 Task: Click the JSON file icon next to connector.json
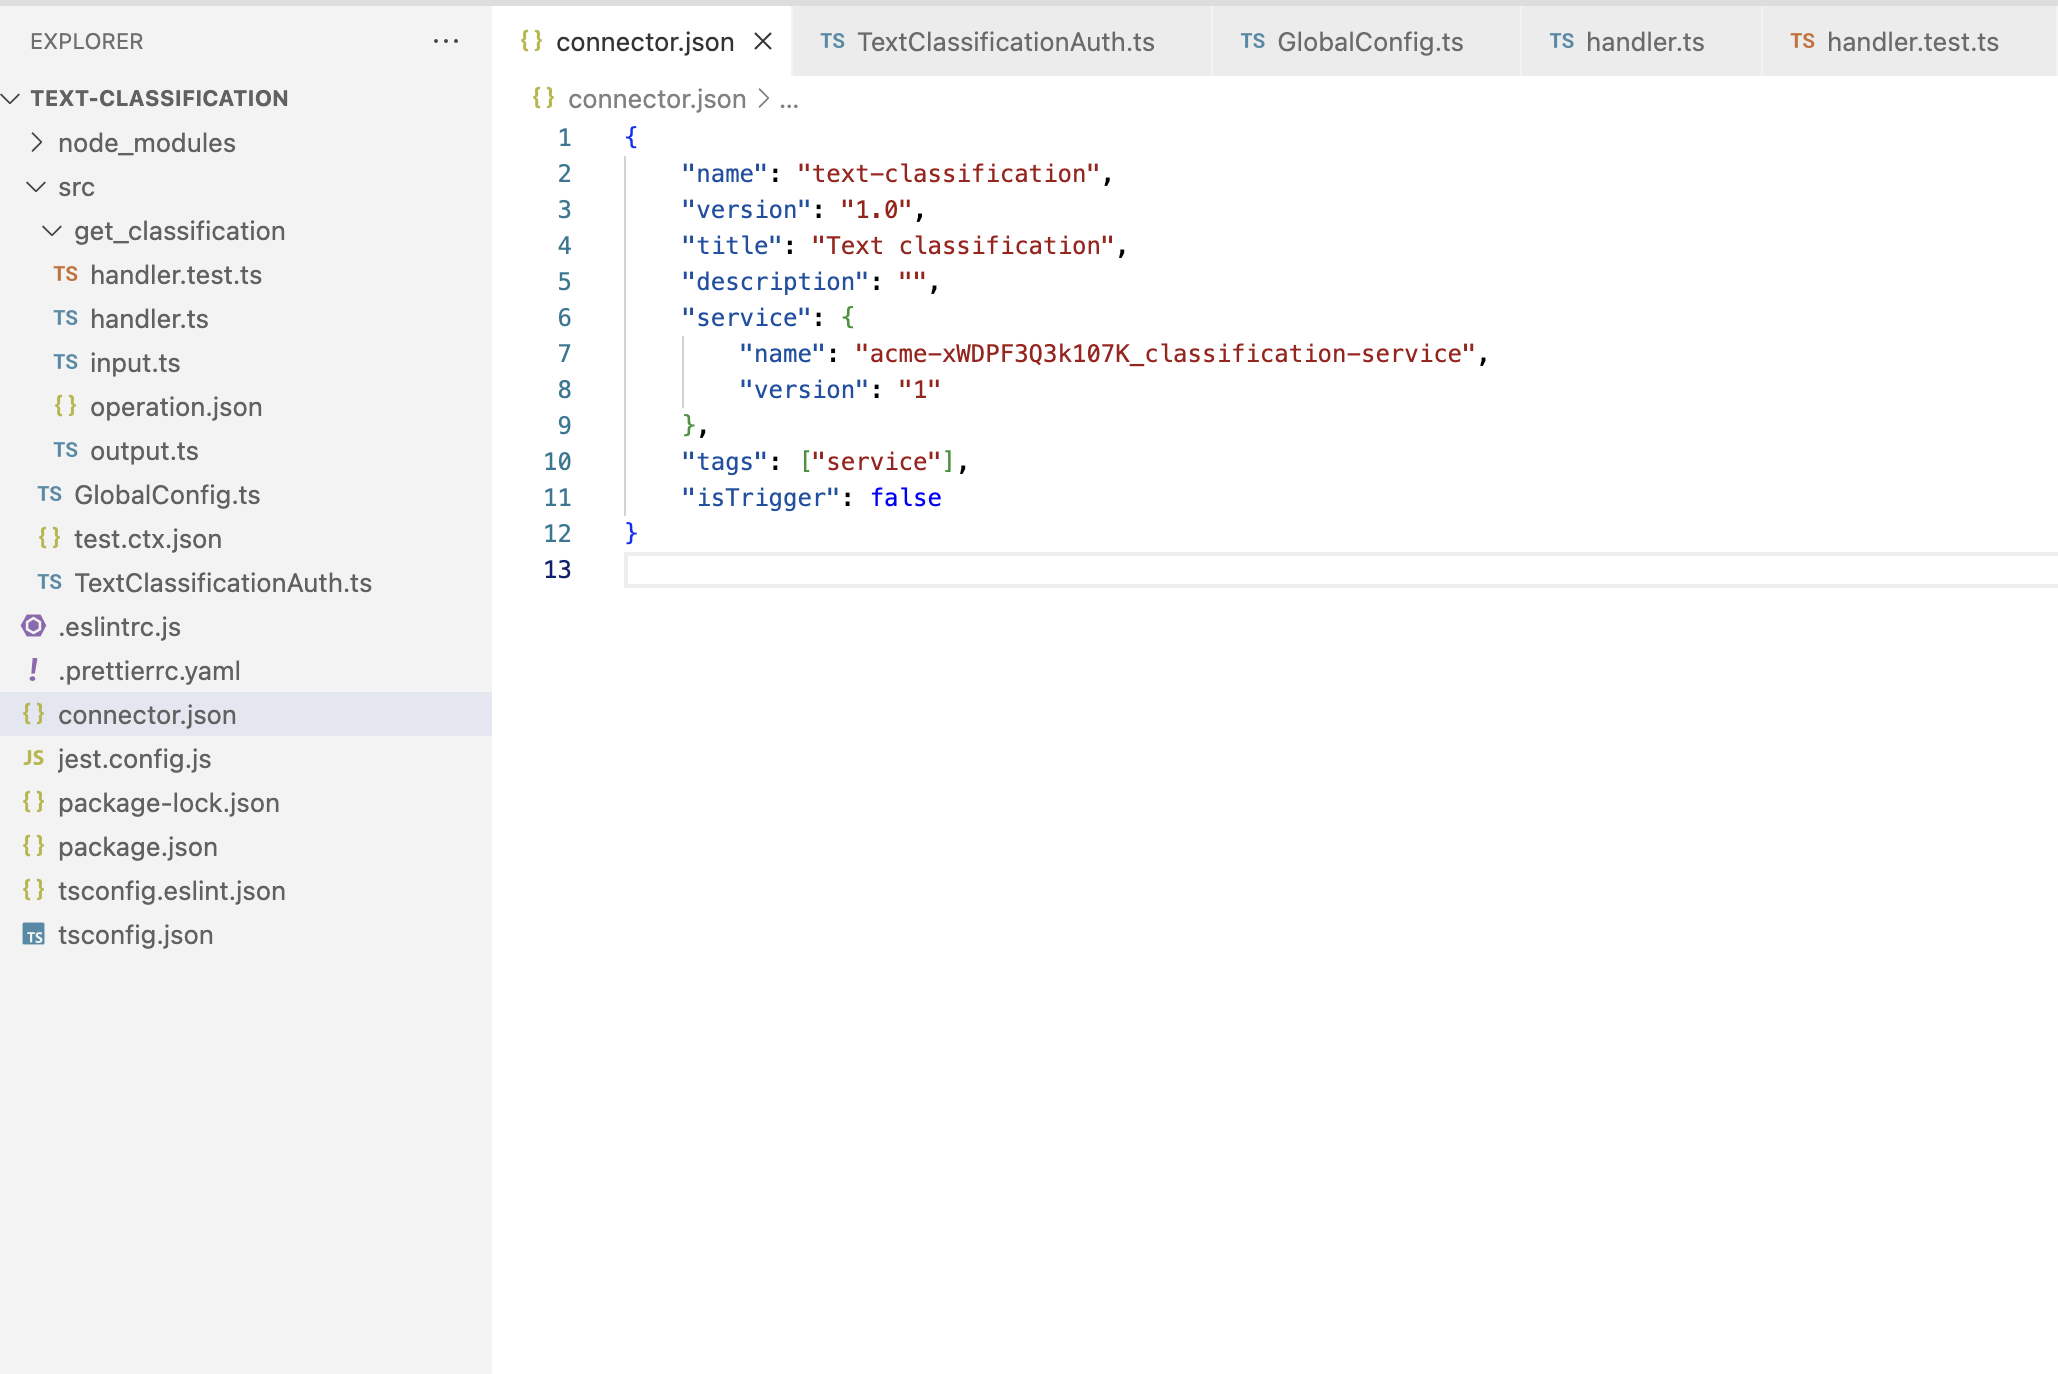tap(35, 714)
